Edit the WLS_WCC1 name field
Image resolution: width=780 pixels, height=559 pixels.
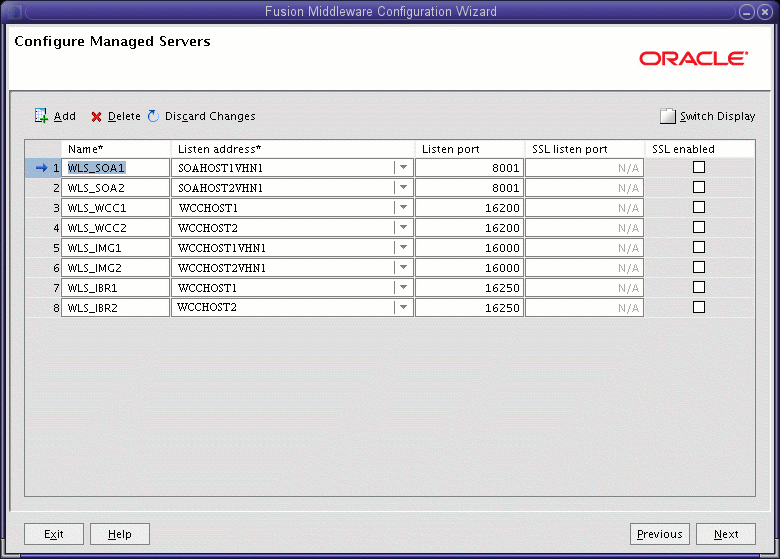tap(115, 208)
